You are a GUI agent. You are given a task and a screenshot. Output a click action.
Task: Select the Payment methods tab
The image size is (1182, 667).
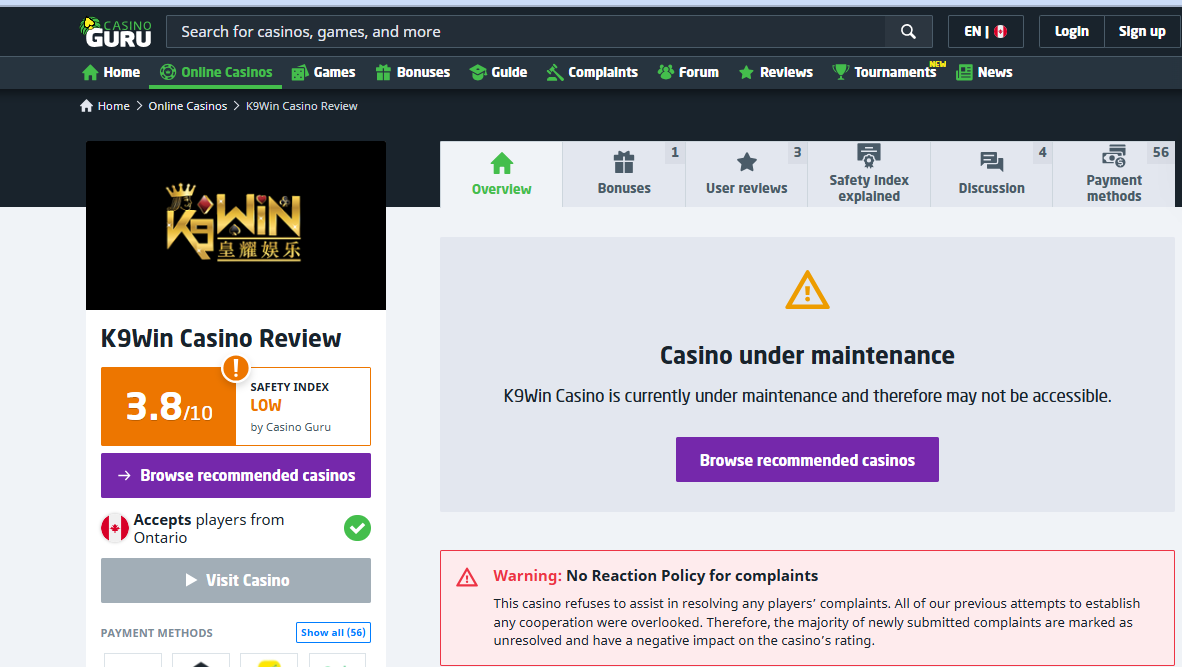pyautogui.click(x=1113, y=174)
